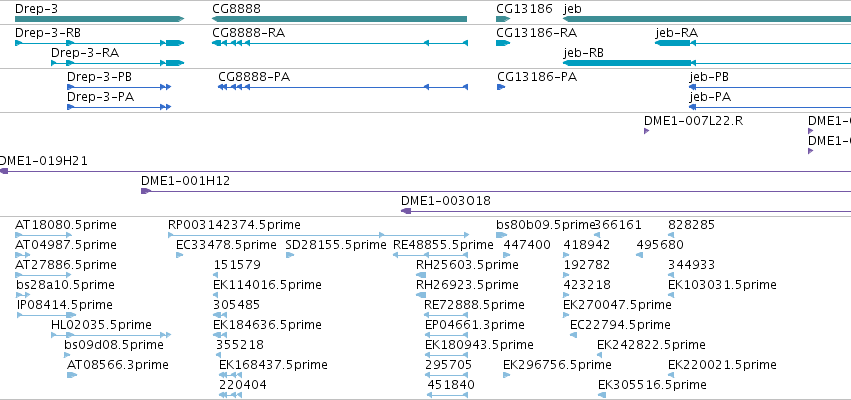Select the jeb-RB transcript thick bar
Screen dimensions: 851x400
tap(627, 63)
